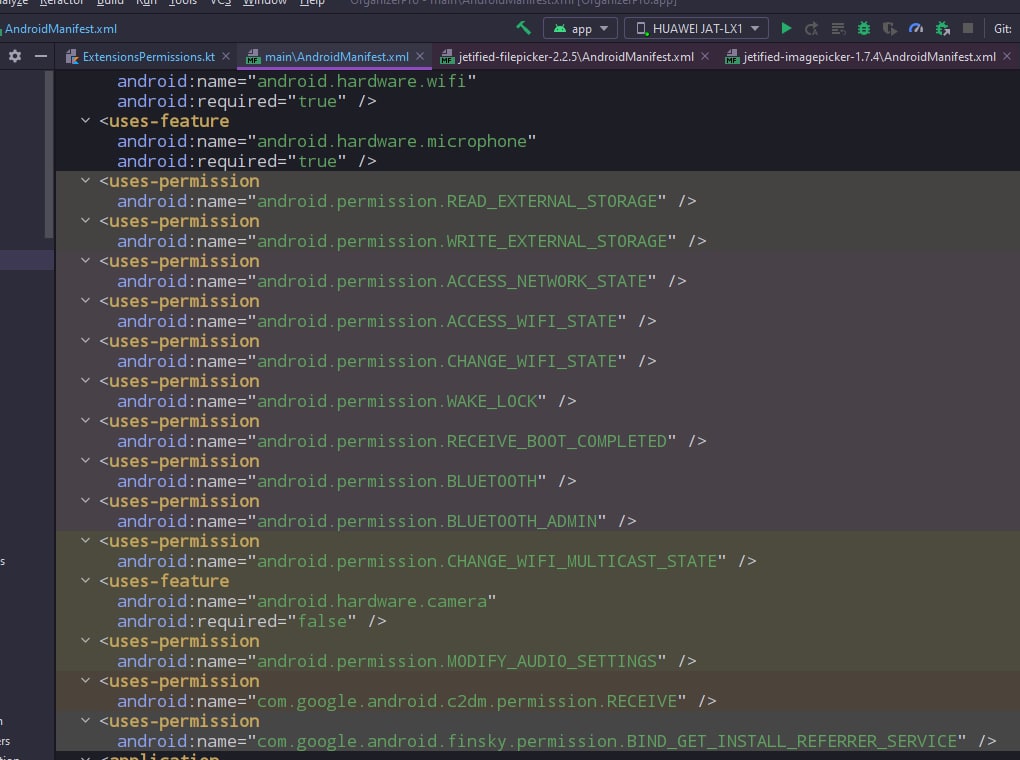The image size is (1020, 760).
Task: Click the Build hammer icon
Action: tap(524, 28)
